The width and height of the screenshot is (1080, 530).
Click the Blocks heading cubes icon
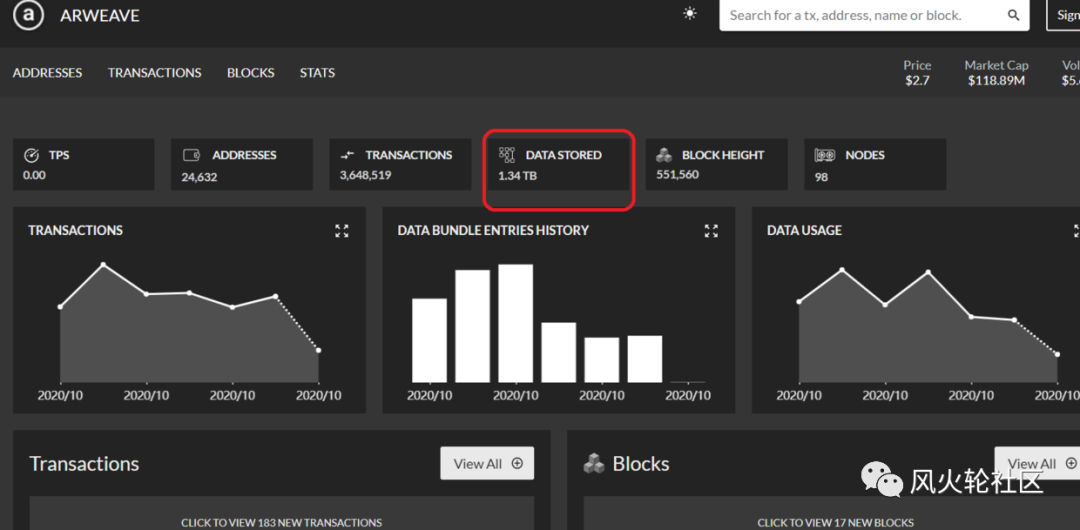click(594, 463)
